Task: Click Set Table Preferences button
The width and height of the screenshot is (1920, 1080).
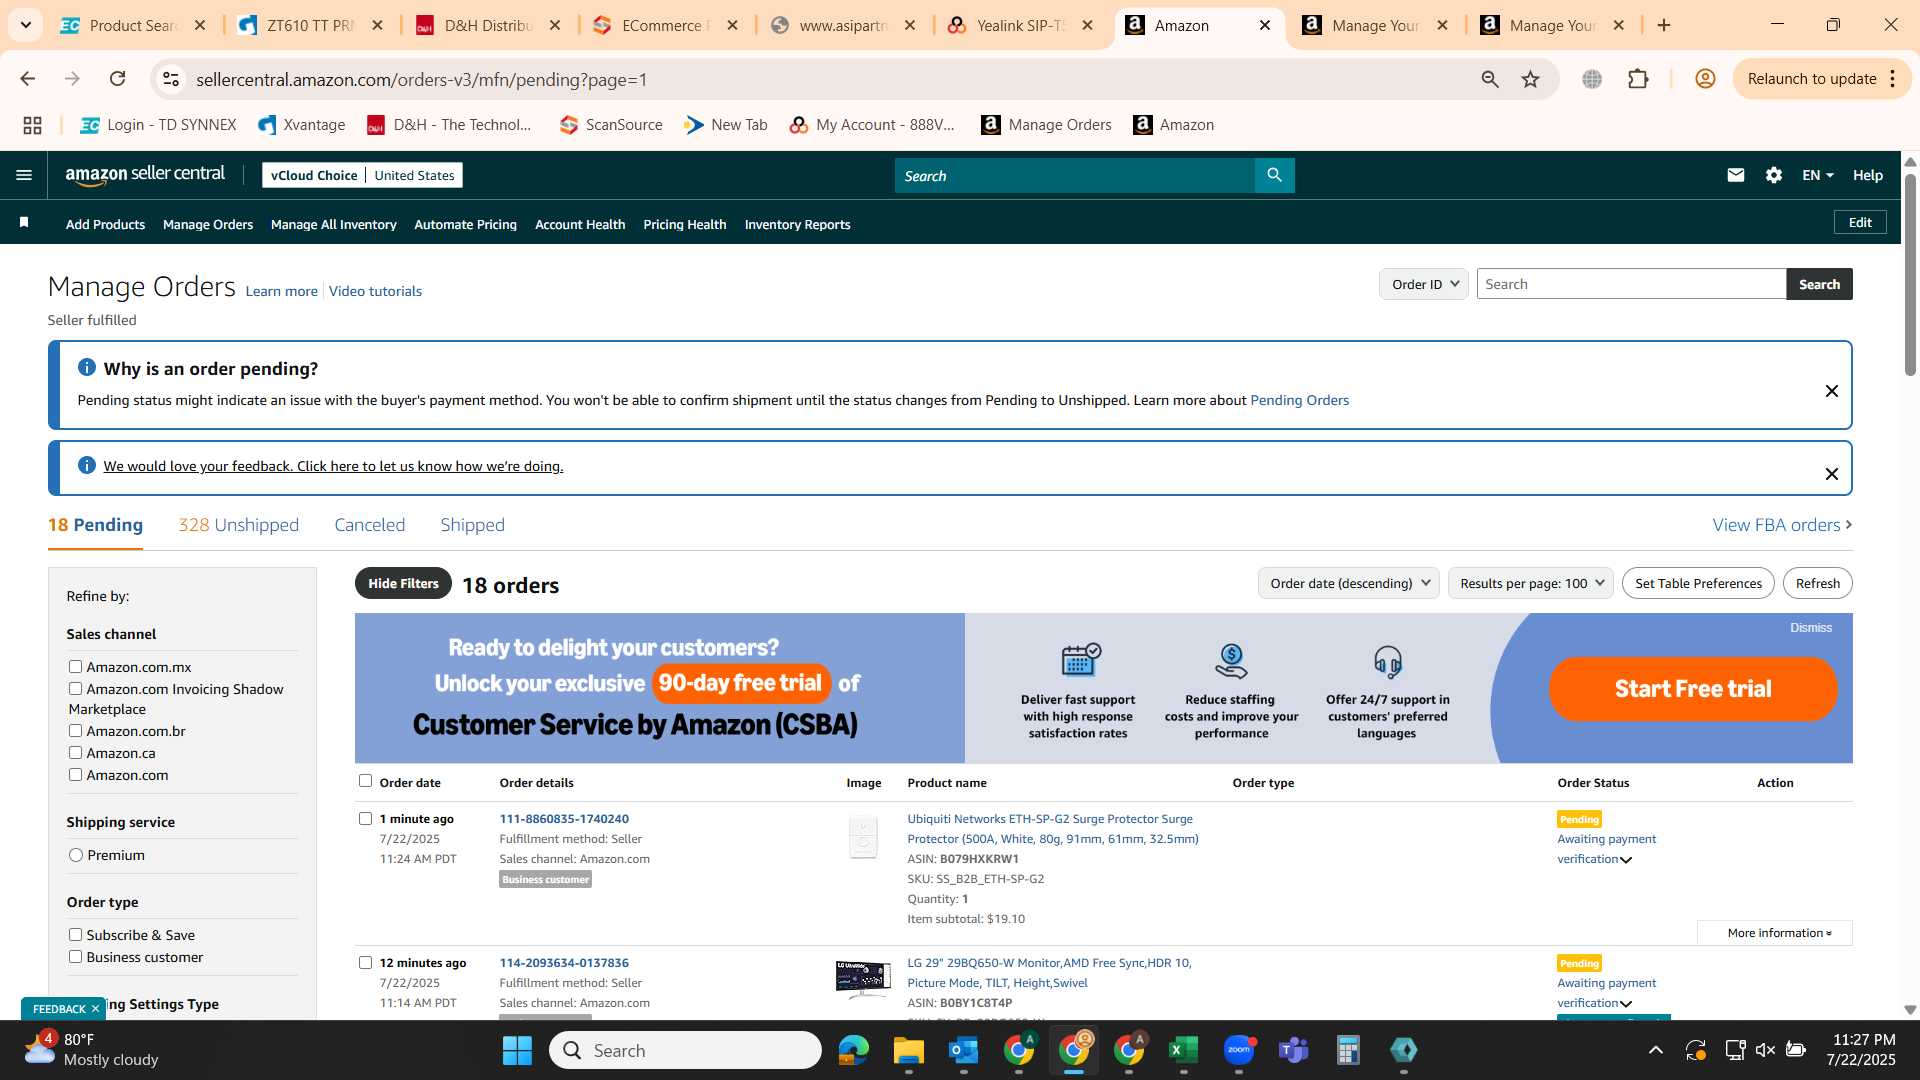Action: tap(1698, 583)
